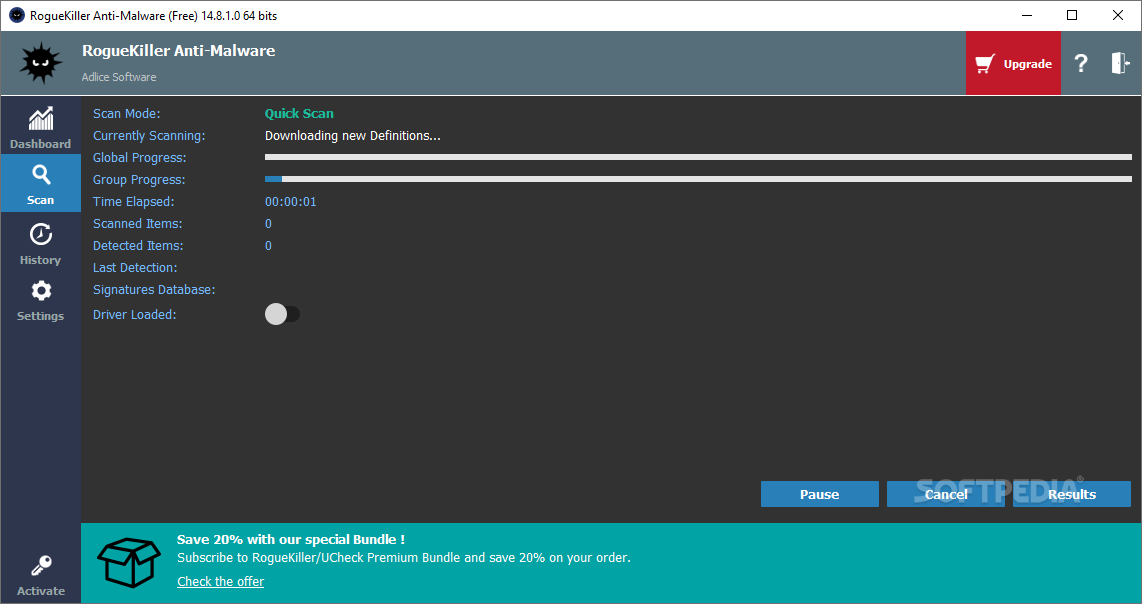Open the scan Results

click(x=1071, y=494)
